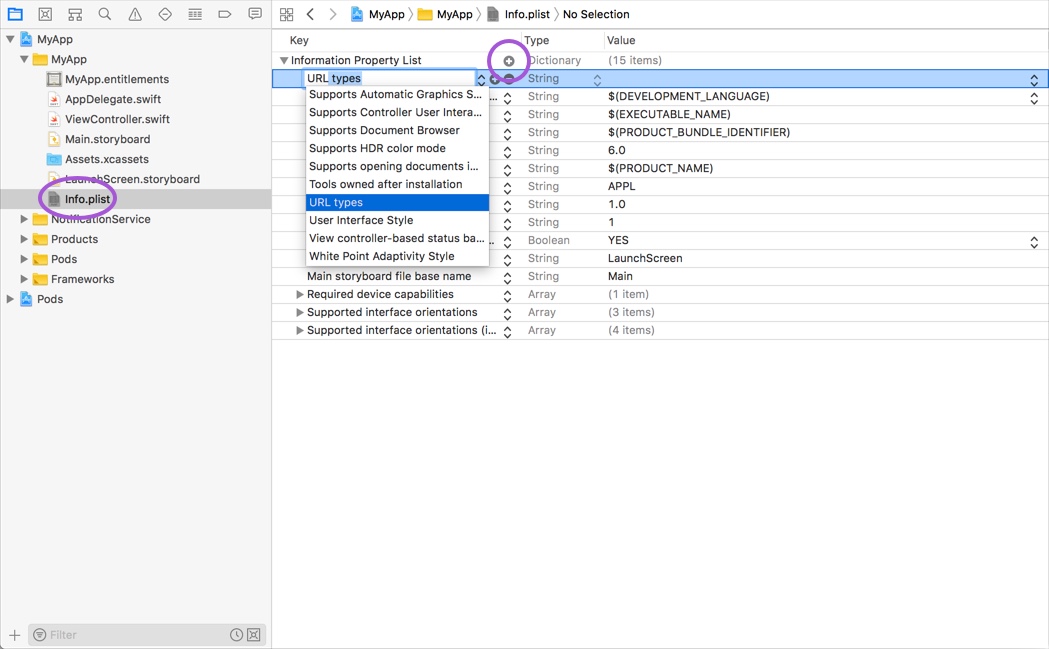Go forward with the right chevron

332,14
